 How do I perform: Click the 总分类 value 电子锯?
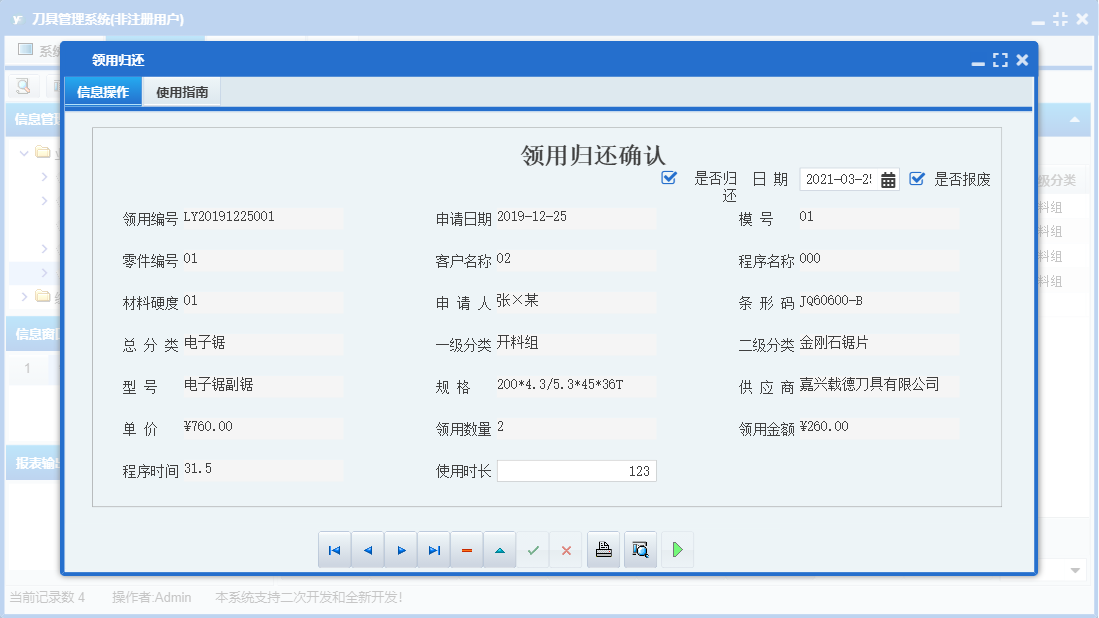point(205,343)
